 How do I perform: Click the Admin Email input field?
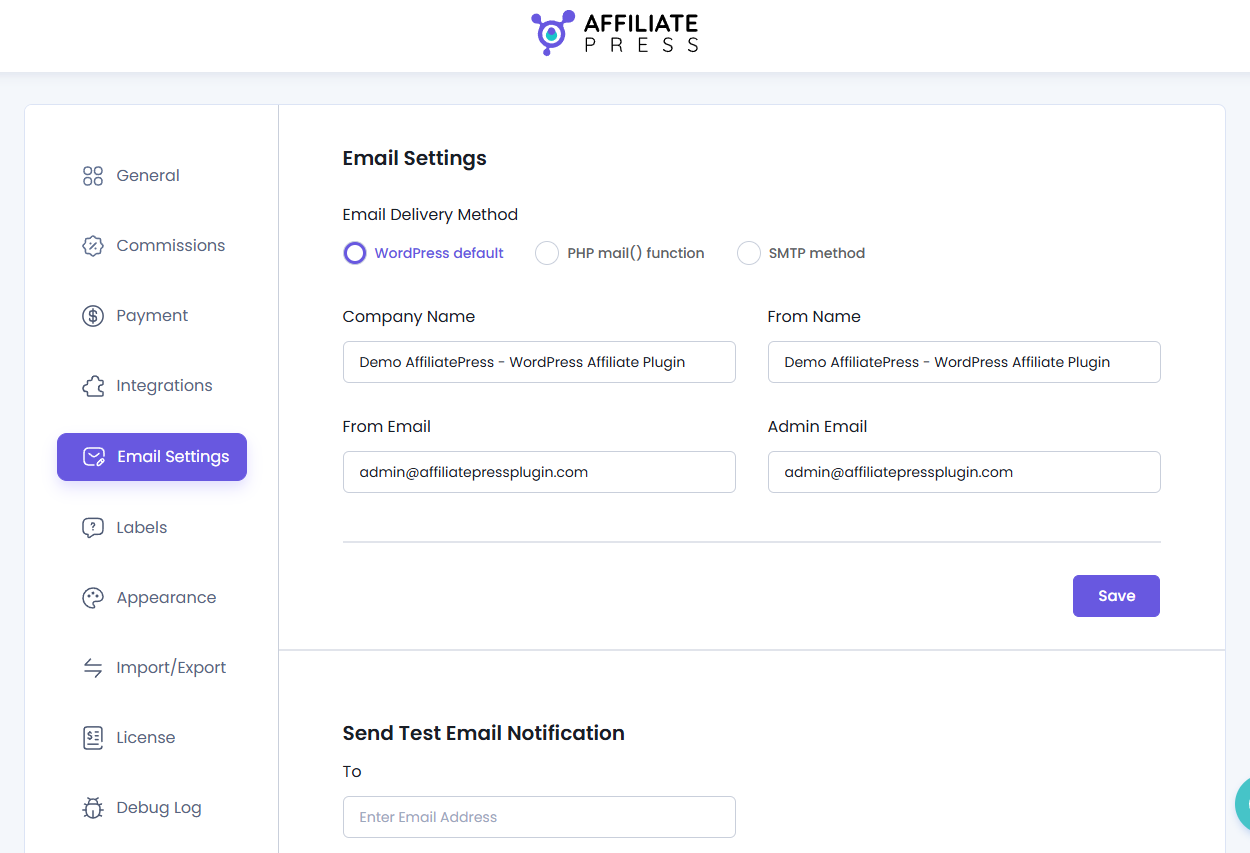pos(964,472)
